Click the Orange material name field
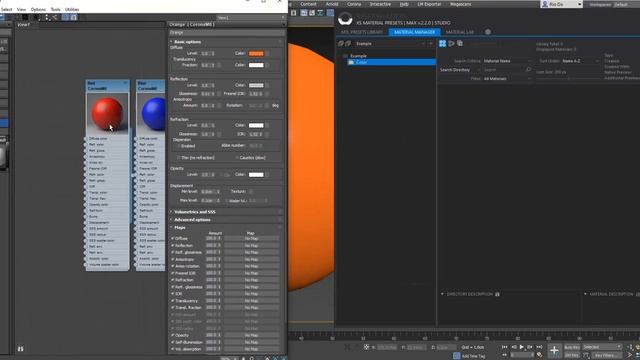The width and height of the screenshot is (640, 360). pos(226,32)
